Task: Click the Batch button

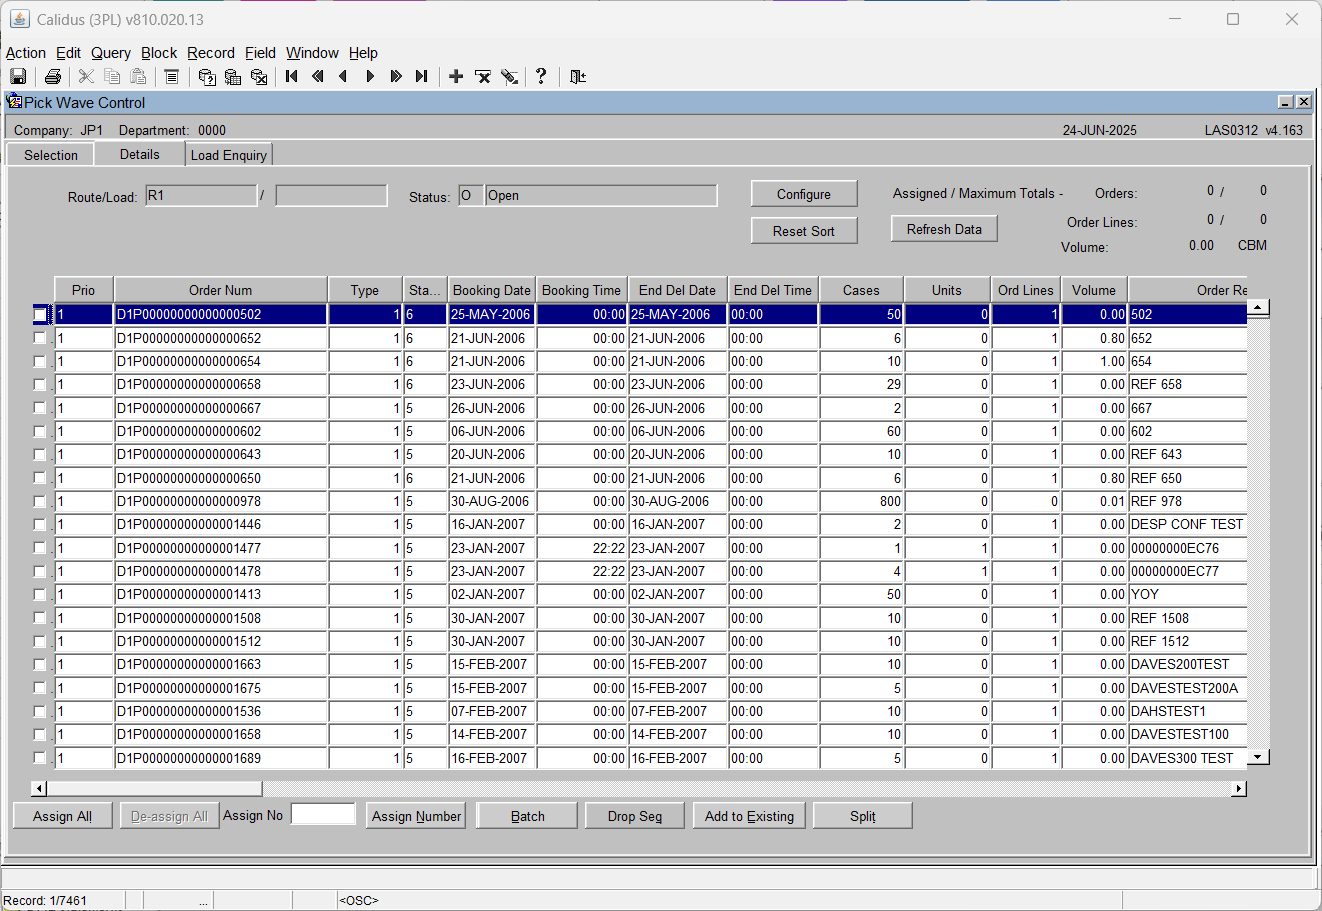Action: click(527, 816)
